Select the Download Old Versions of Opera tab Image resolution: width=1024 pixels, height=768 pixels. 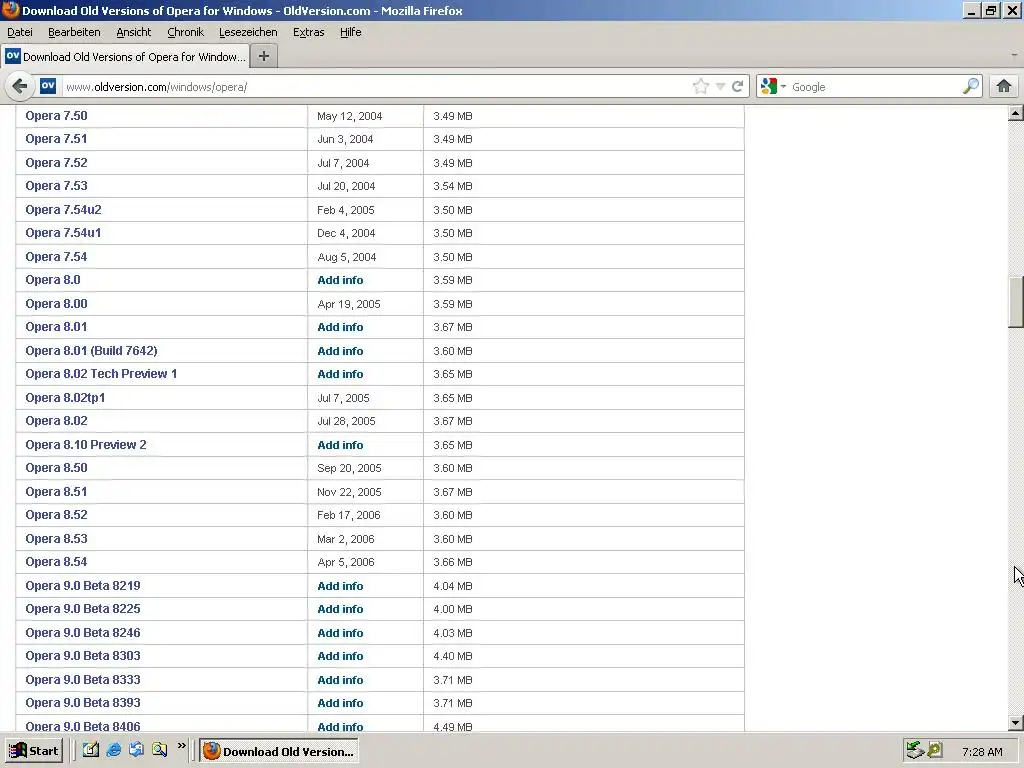125,56
